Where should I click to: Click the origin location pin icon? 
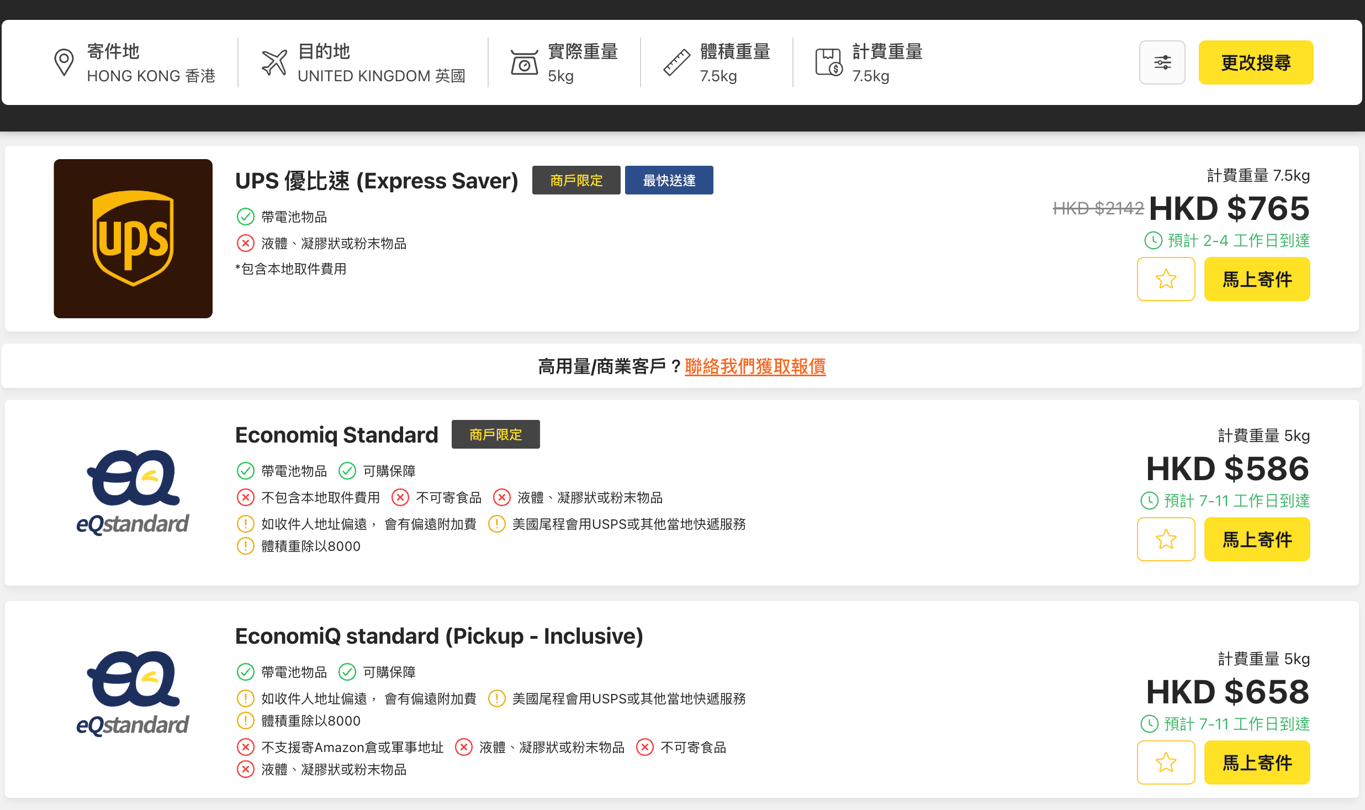64,62
